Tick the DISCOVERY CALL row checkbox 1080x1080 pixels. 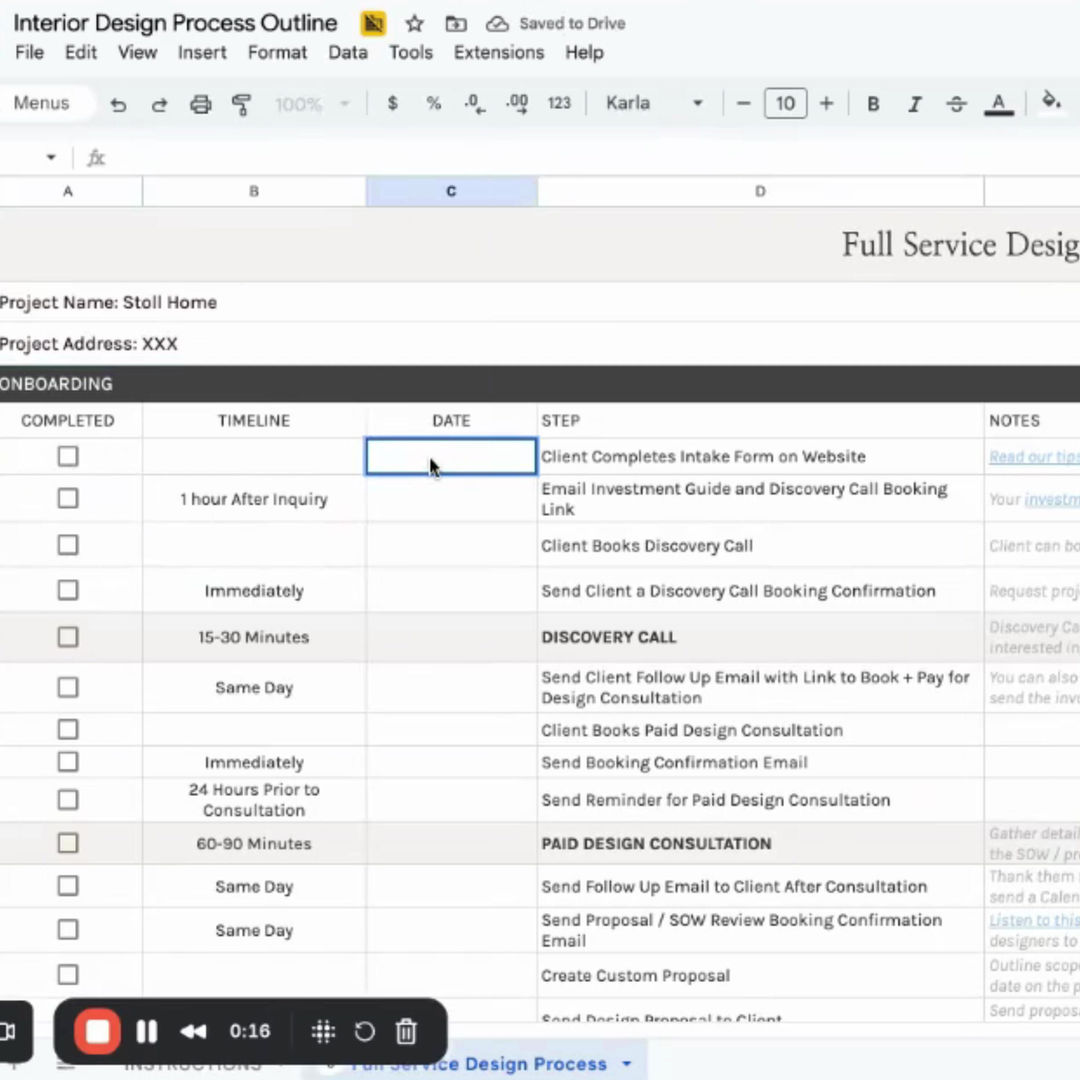click(68, 637)
